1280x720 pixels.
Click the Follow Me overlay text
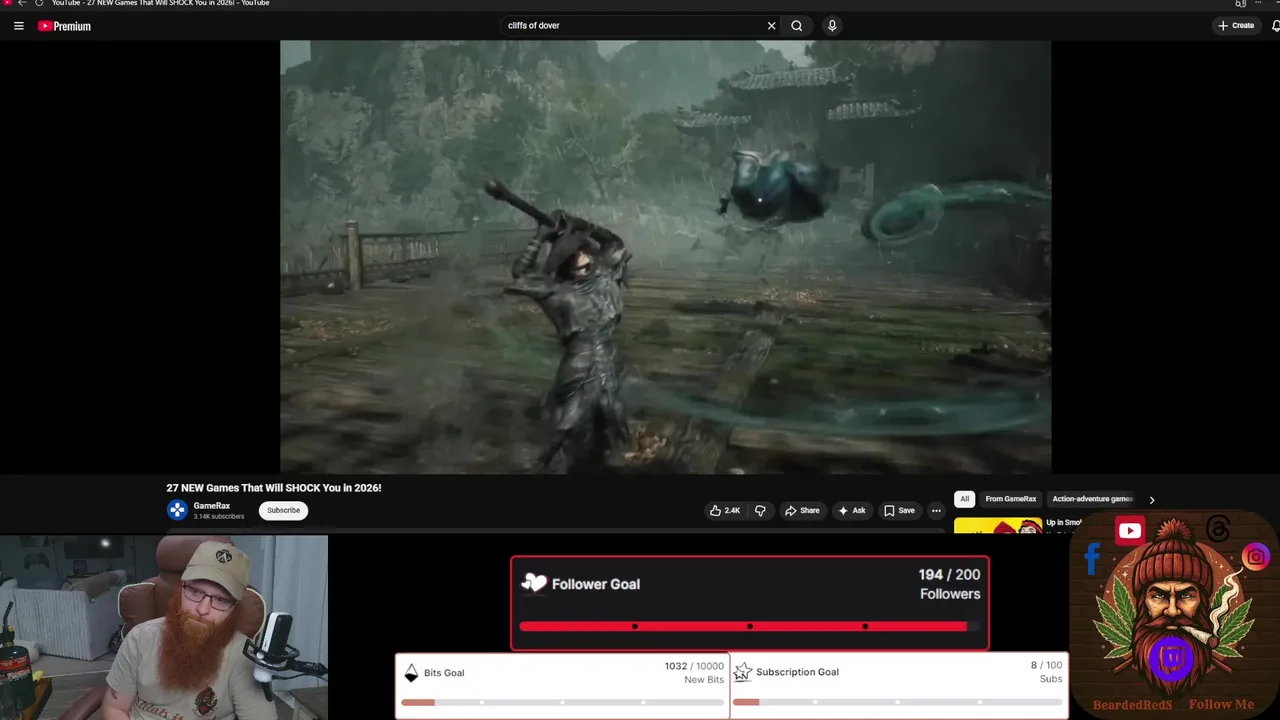[1221, 704]
